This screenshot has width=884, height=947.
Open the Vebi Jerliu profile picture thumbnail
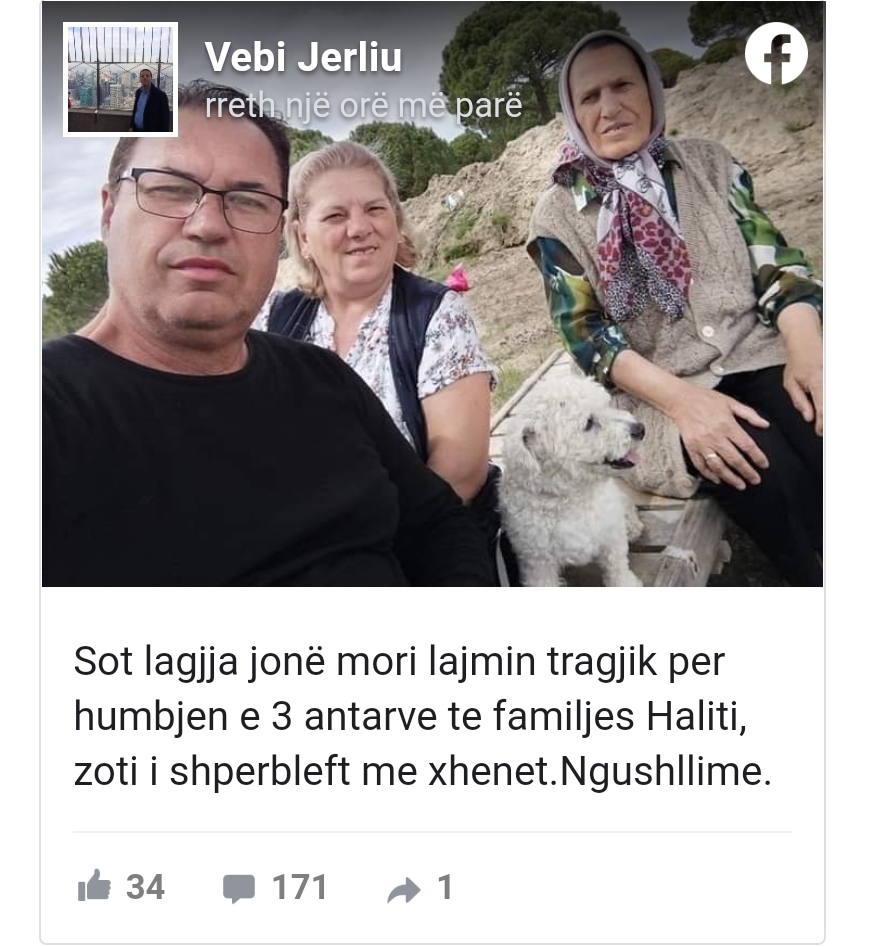tap(121, 79)
